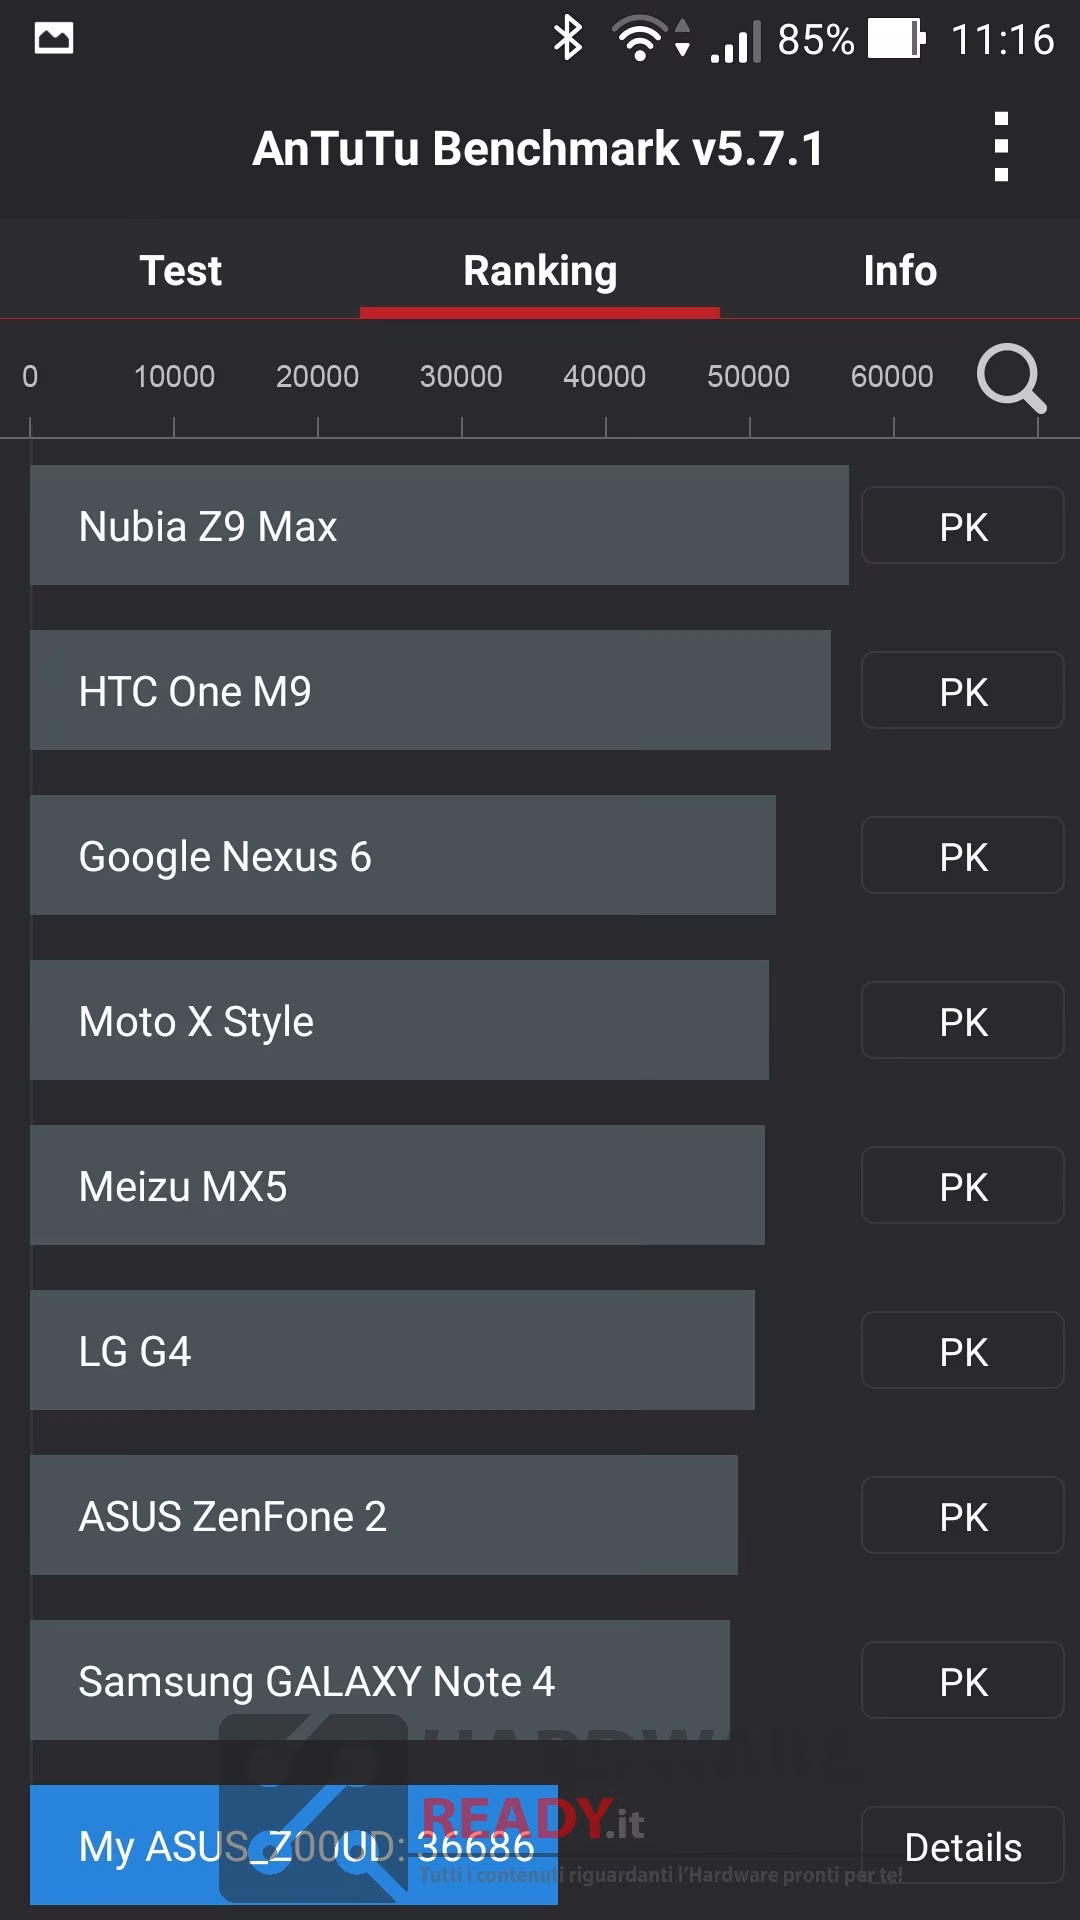
Task: Tap PK beside LG G4
Action: point(963,1350)
